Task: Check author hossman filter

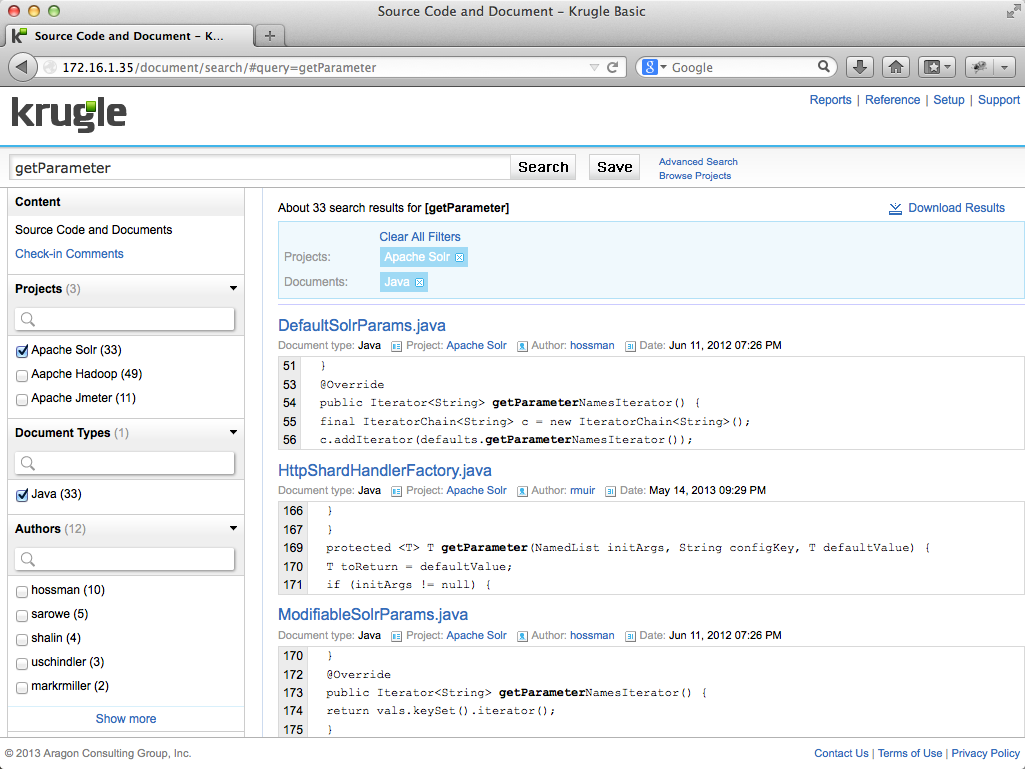Action: click(x=22, y=591)
